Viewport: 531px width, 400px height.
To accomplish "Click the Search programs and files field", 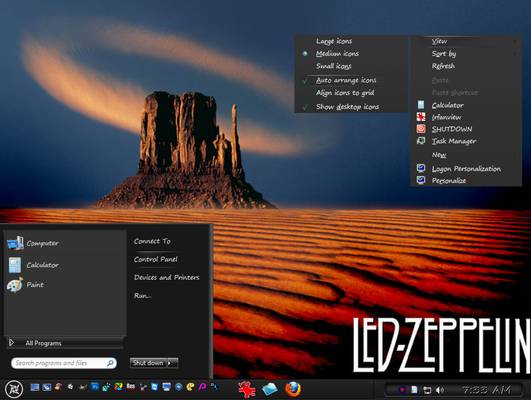I will (x=64, y=363).
